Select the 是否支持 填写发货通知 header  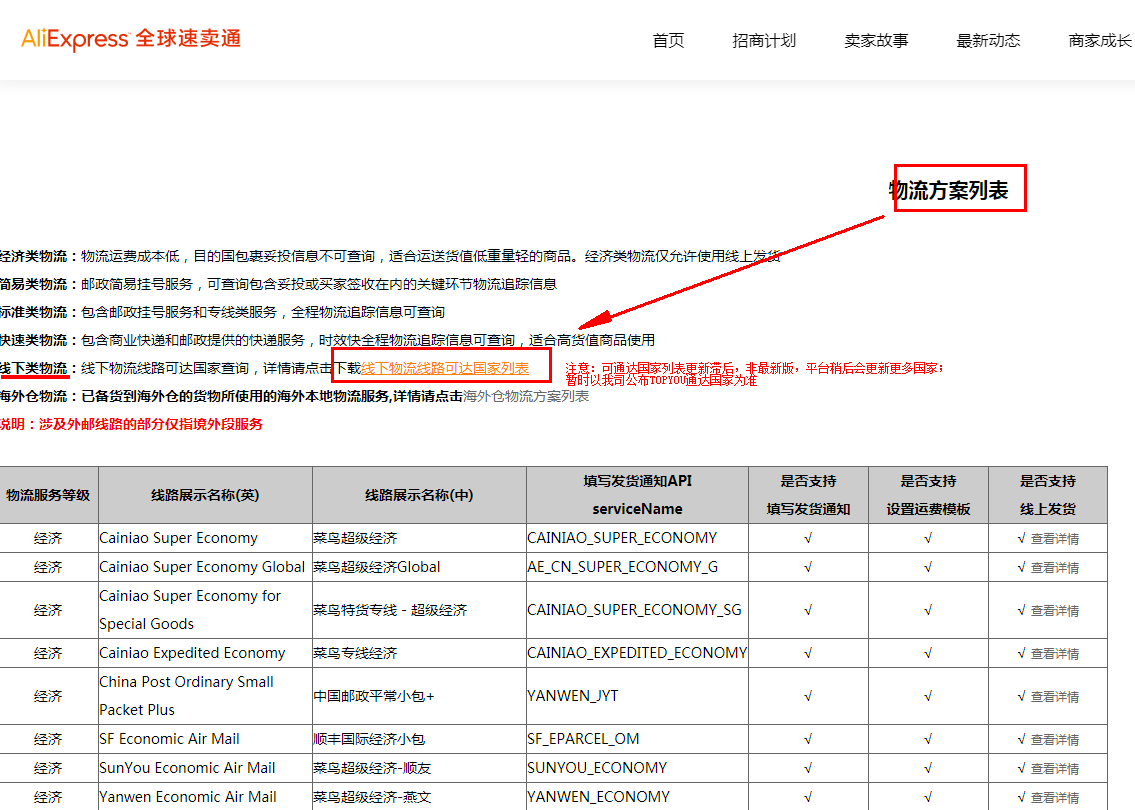[x=809, y=495]
